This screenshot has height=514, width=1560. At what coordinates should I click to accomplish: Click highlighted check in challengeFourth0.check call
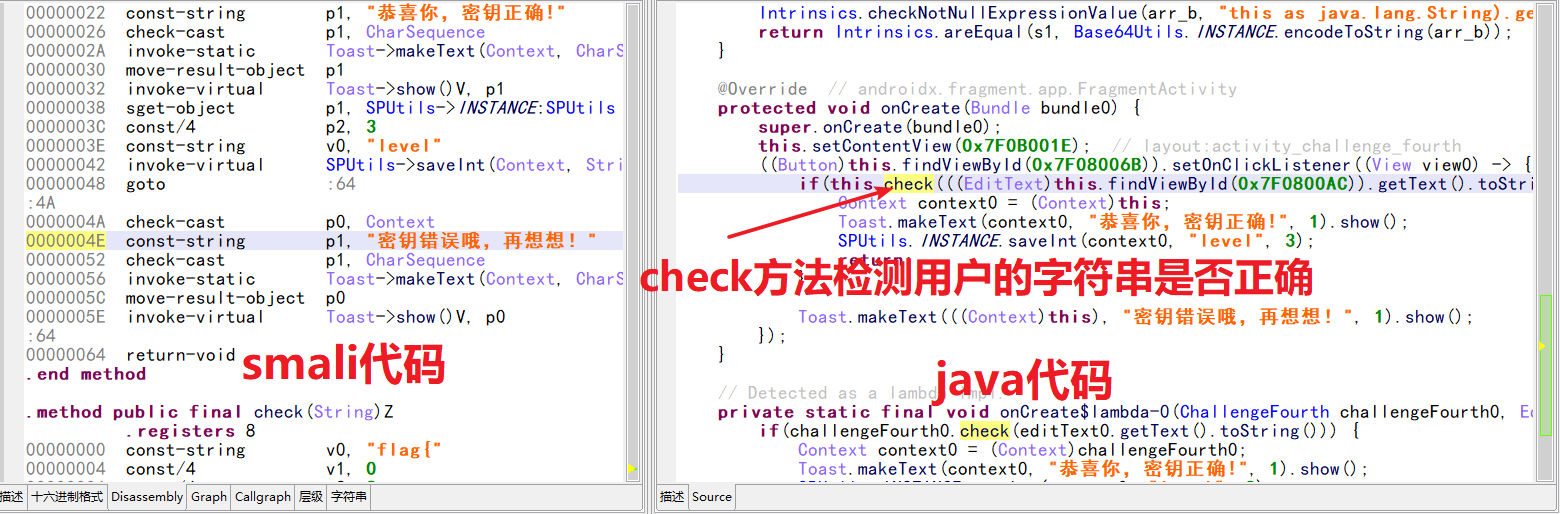(x=985, y=431)
